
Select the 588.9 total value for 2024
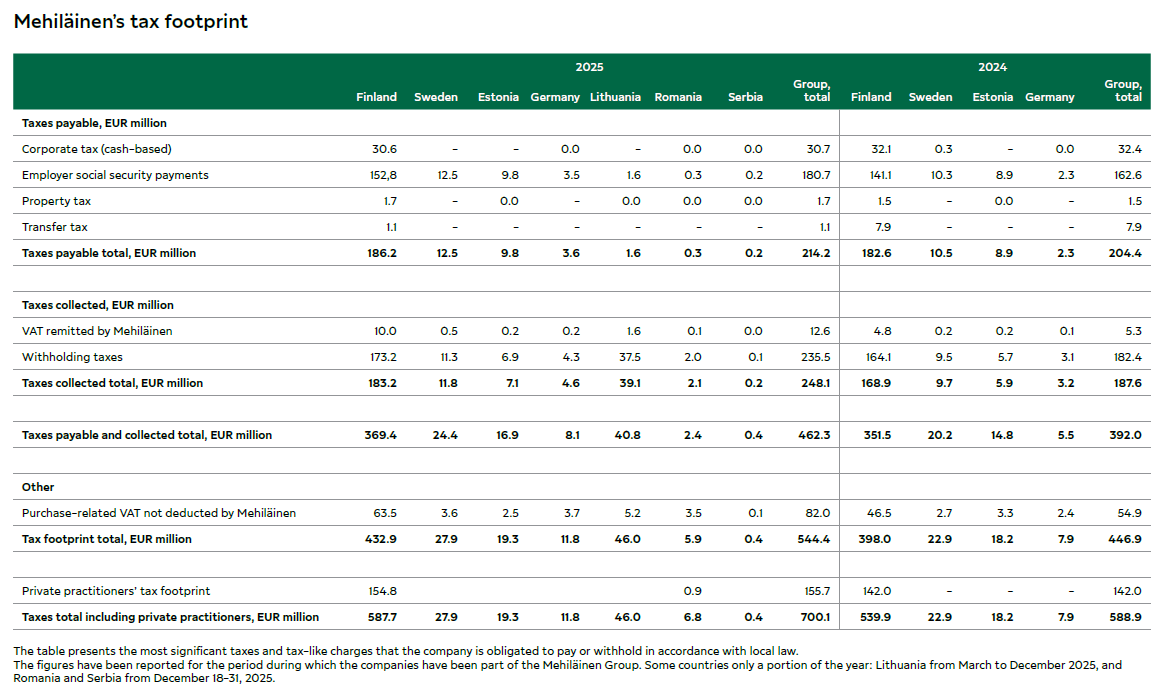tap(1125, 617)
